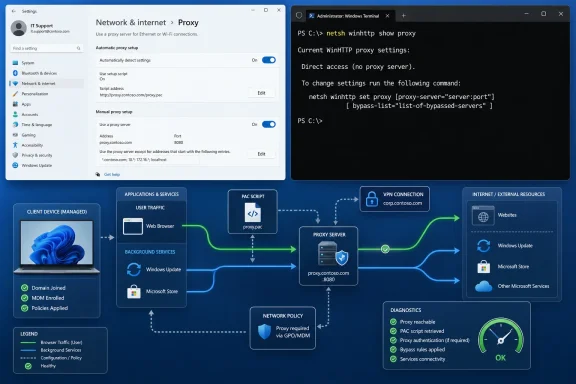Click the Domain Joined green check

(25, 288)
